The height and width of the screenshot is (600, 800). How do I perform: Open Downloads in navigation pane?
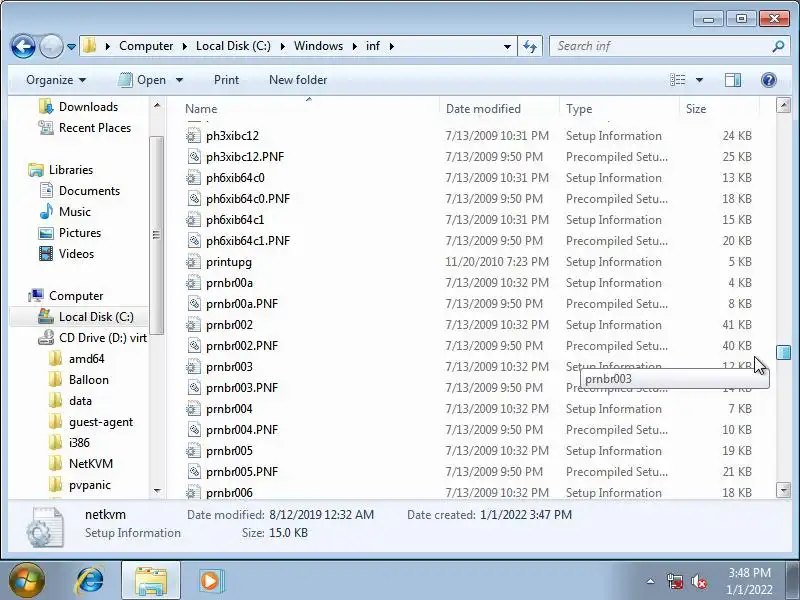click(88, 107)
